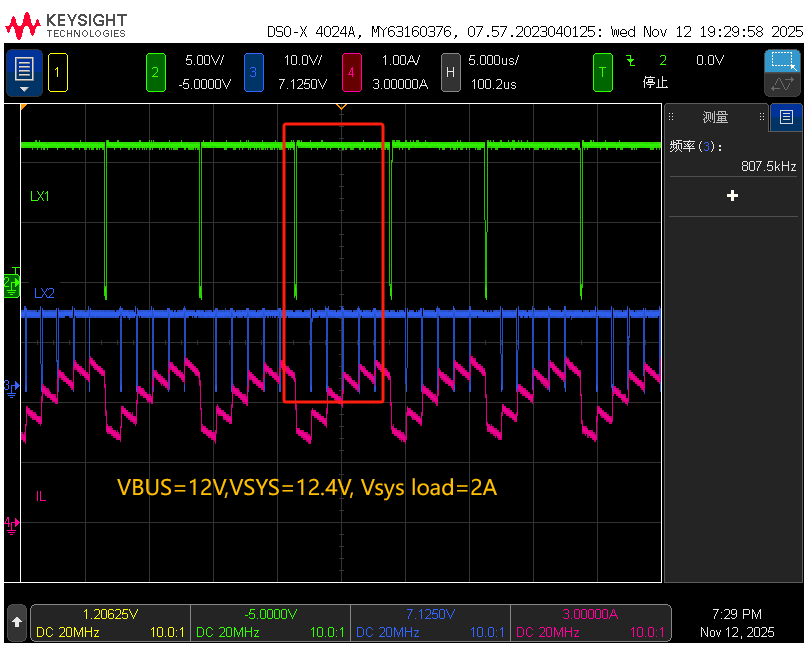Add a new measurement with plus

732,196
